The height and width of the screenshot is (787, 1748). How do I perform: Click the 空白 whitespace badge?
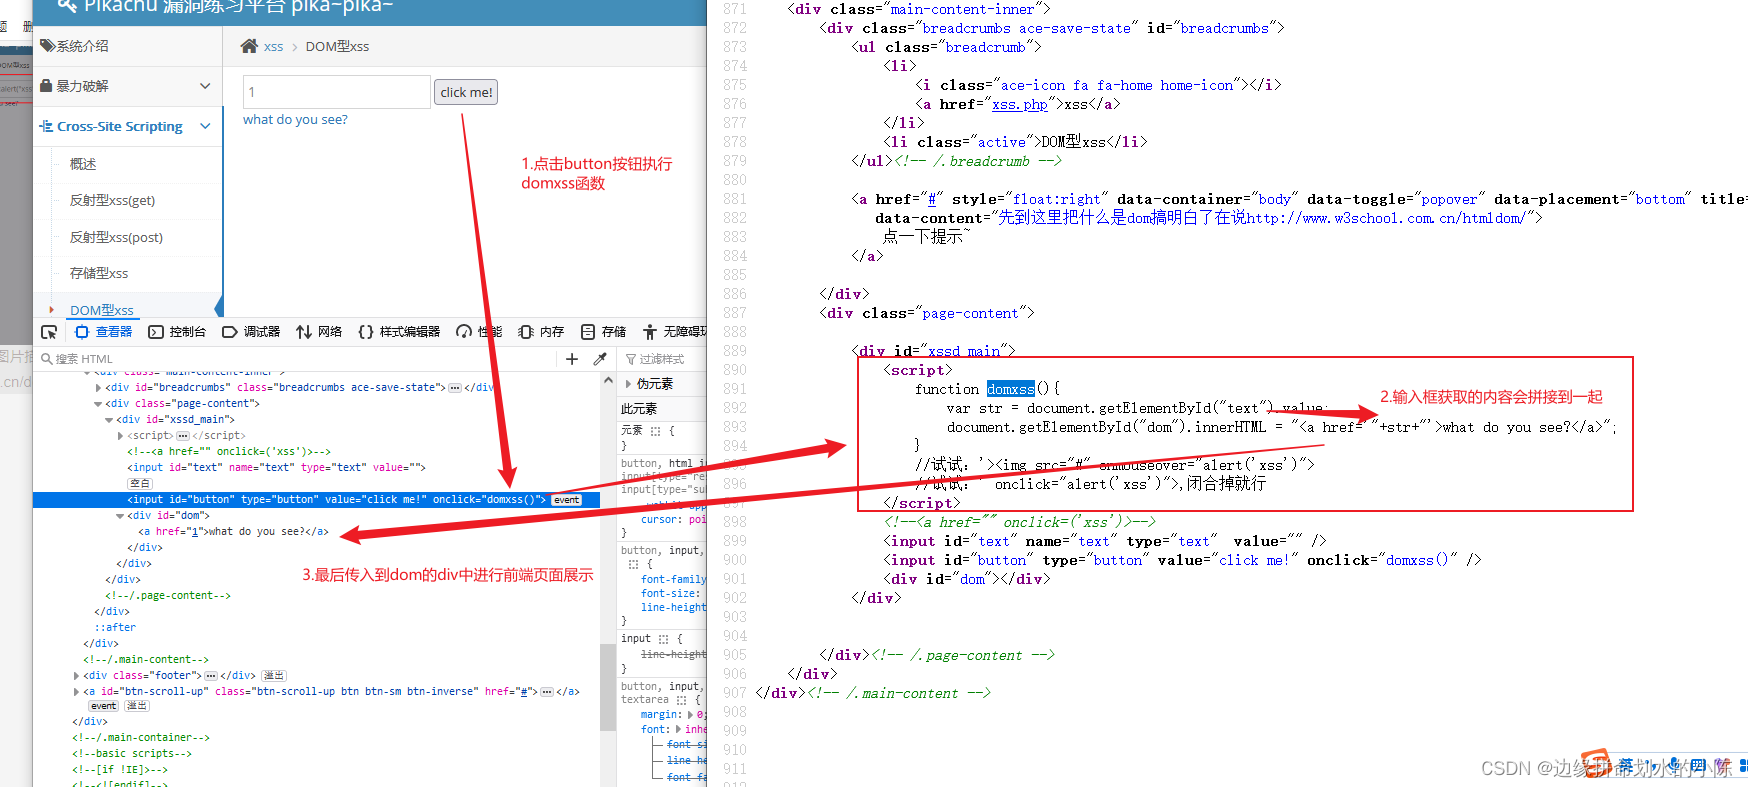pyautogui.click(x=140, y=483)
